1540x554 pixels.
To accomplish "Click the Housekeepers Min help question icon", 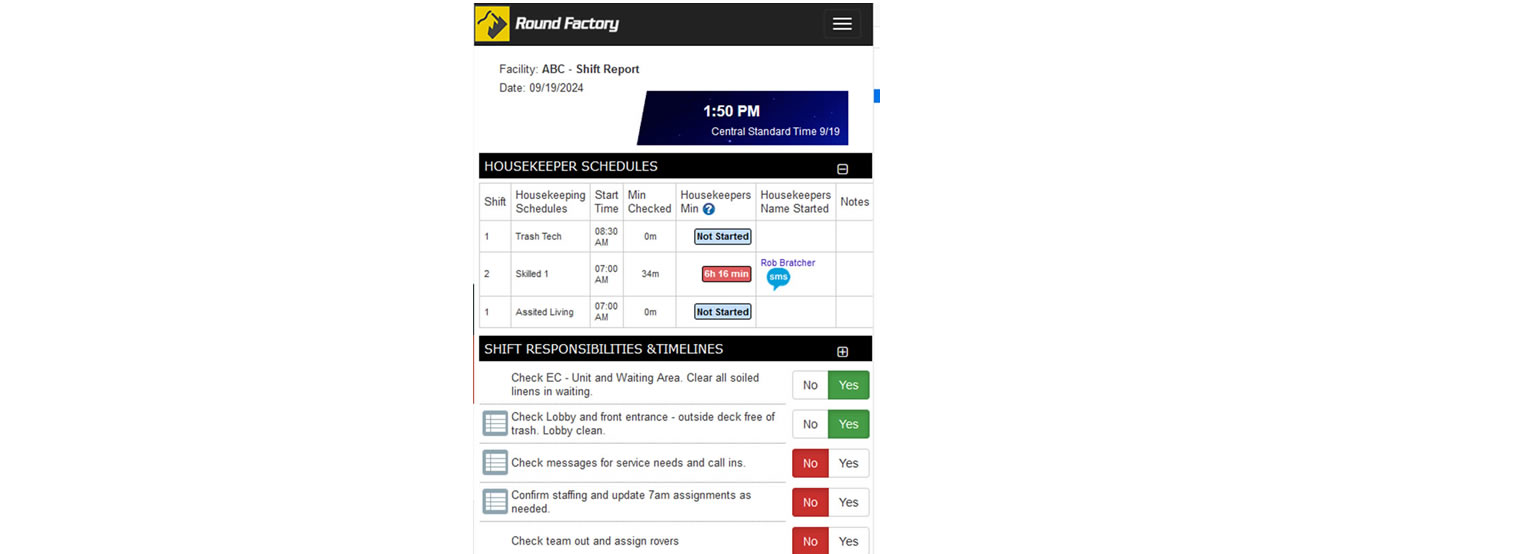I will [x=709, y=209].
